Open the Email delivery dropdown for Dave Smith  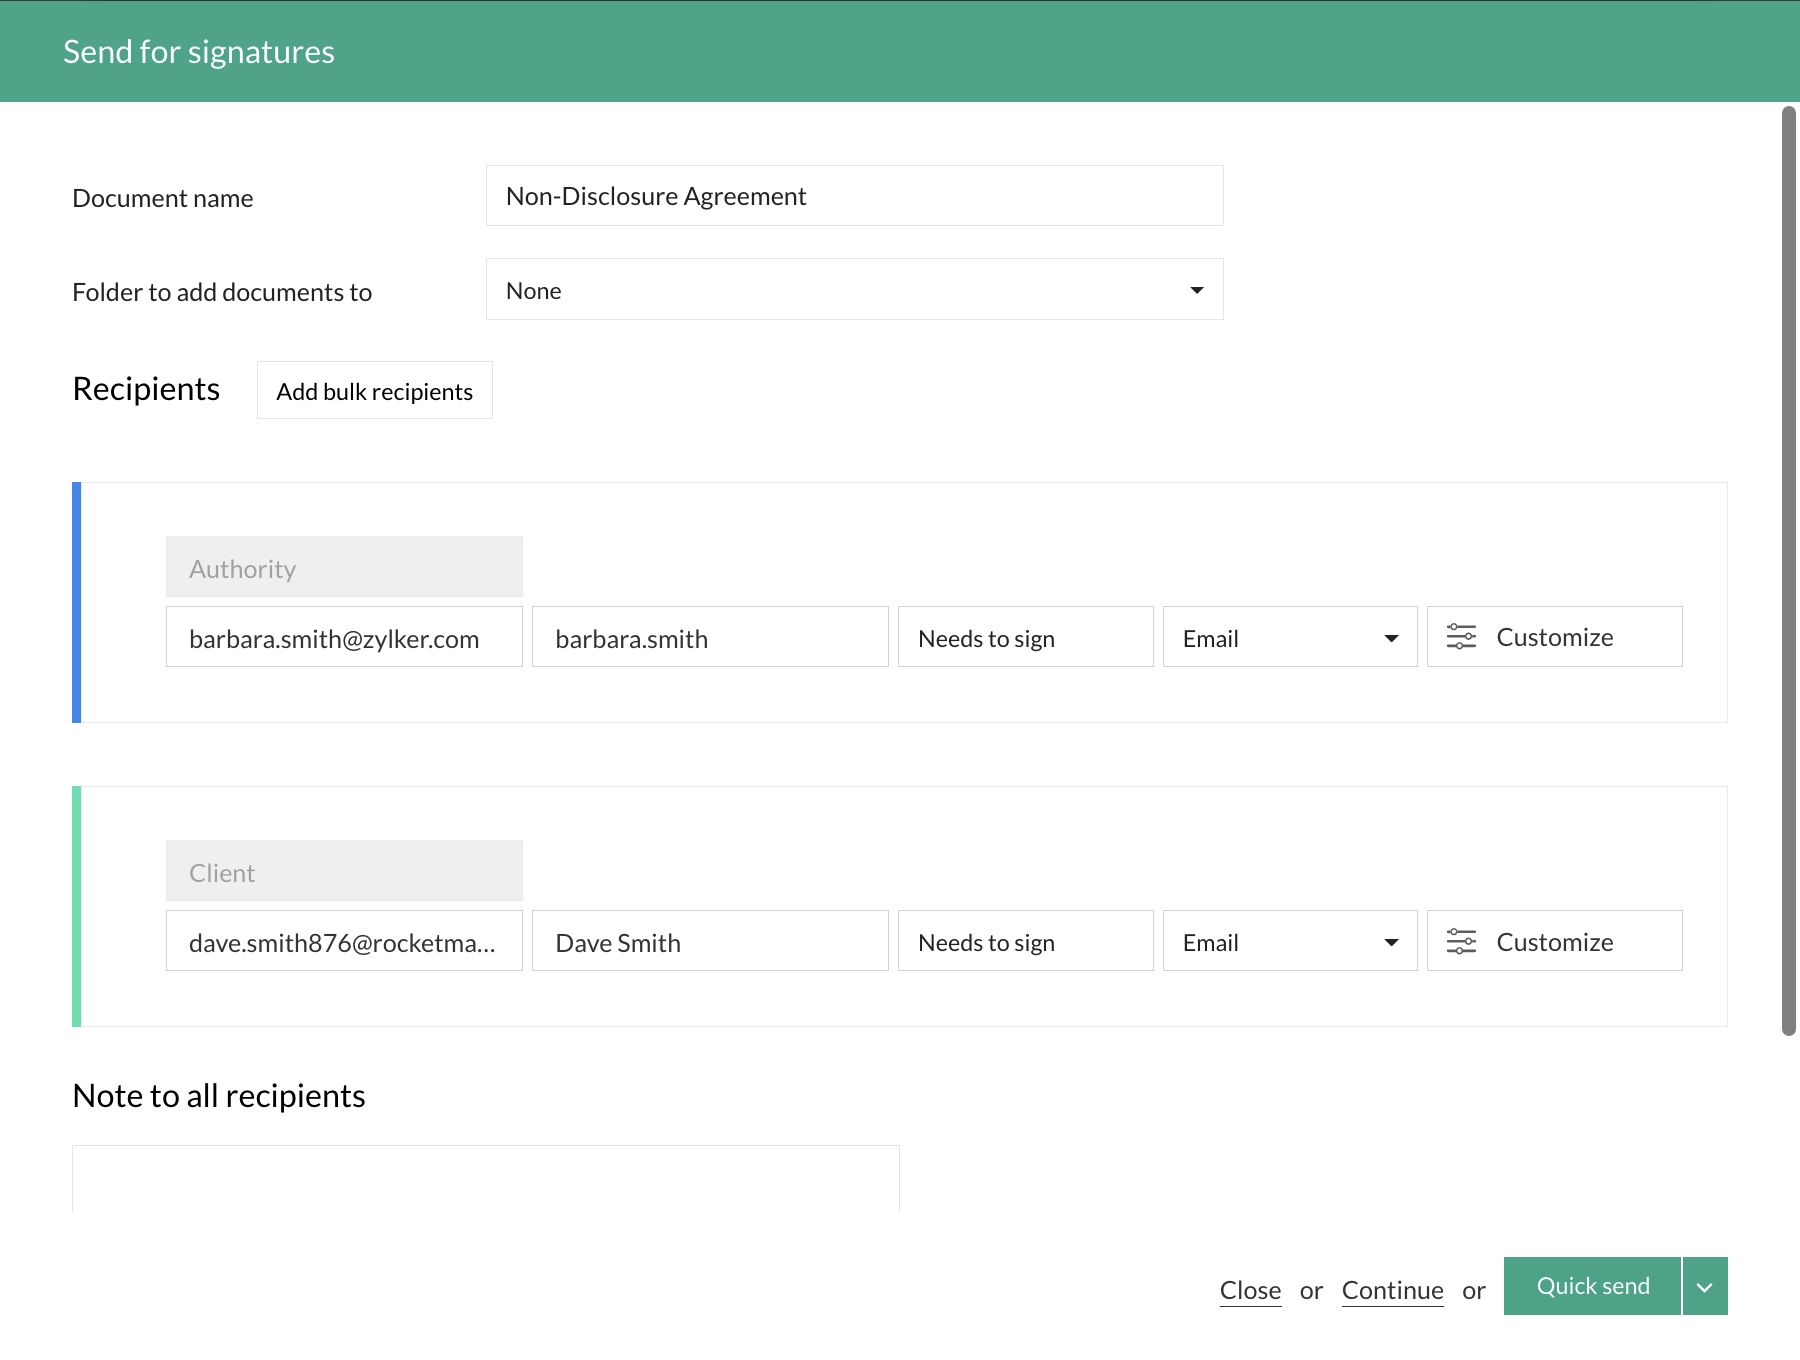tap(1289, 942)
